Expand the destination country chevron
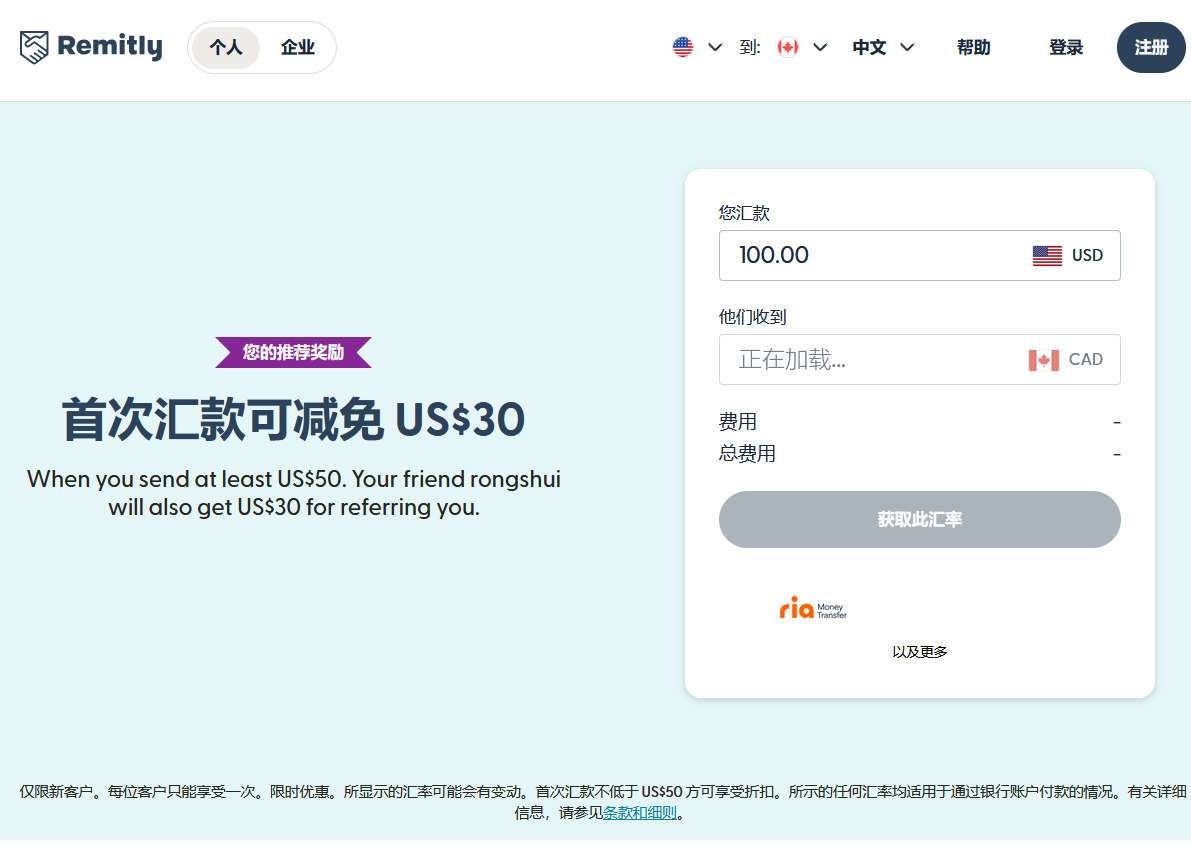Image resolution: width=1191 pixels, height=845 pixels. 820,47
